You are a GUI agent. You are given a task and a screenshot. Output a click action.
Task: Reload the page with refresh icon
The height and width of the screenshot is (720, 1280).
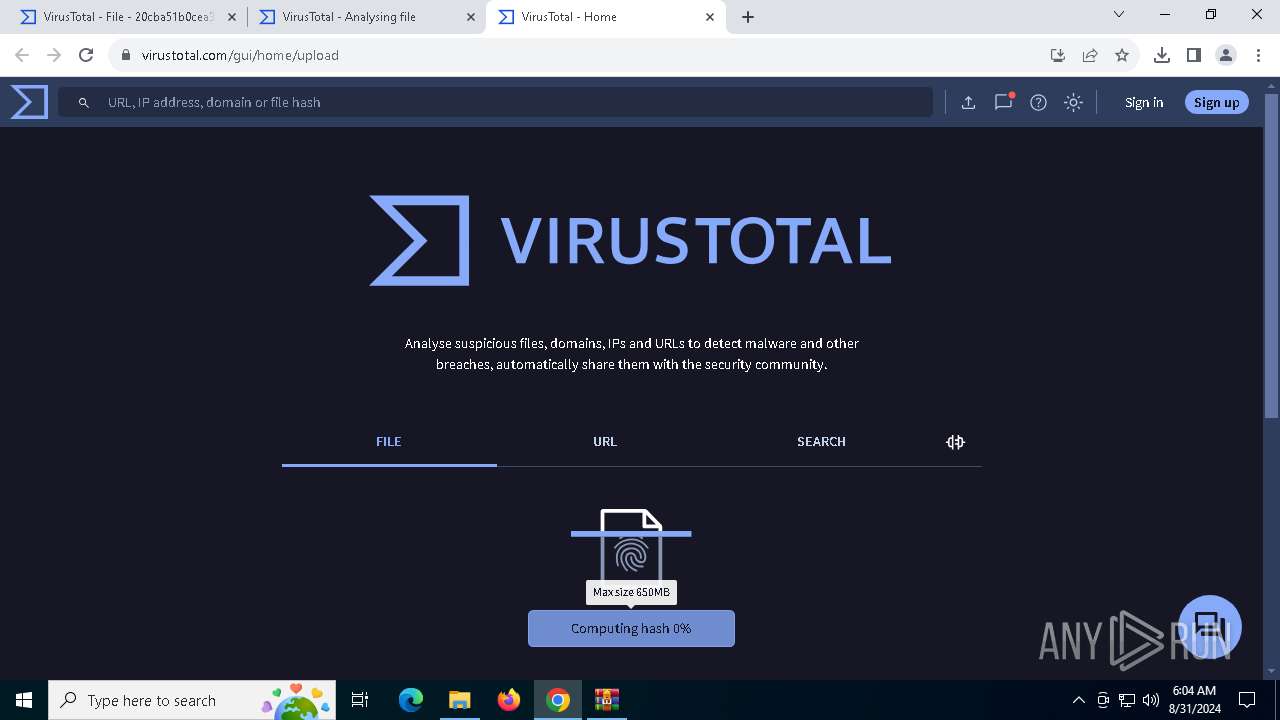pos(86,55)
